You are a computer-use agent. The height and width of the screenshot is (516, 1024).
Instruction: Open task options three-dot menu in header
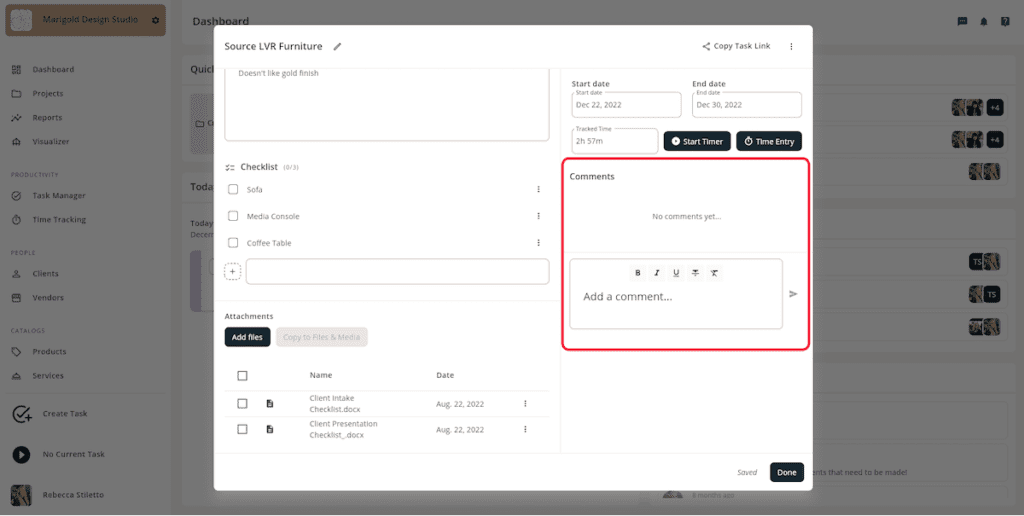(792, 46)
